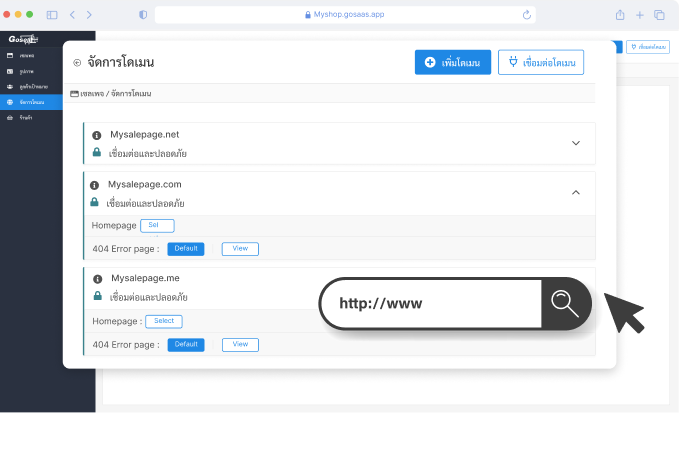Collapse the Mysalepage.com domain row
This screenshot has width=688, height=462.
[x=576, y=193]
